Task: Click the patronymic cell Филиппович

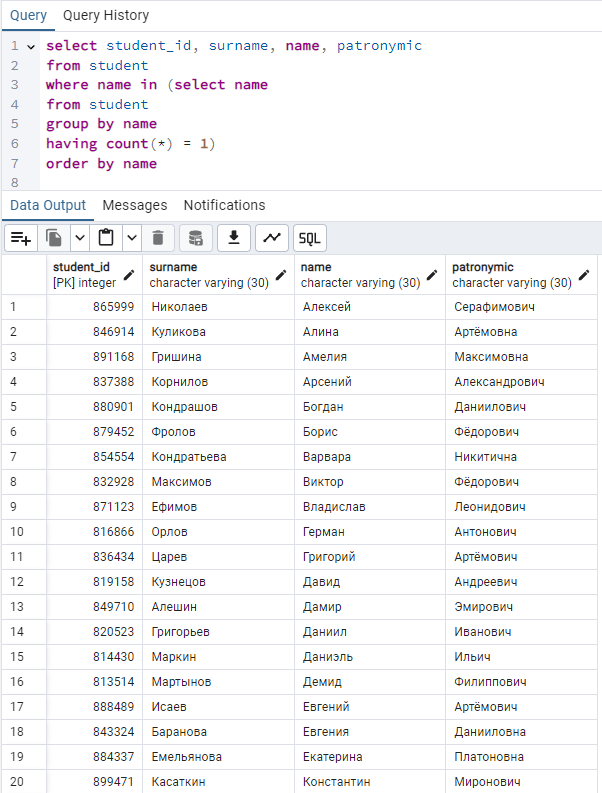Action: (x=521, y=682)
